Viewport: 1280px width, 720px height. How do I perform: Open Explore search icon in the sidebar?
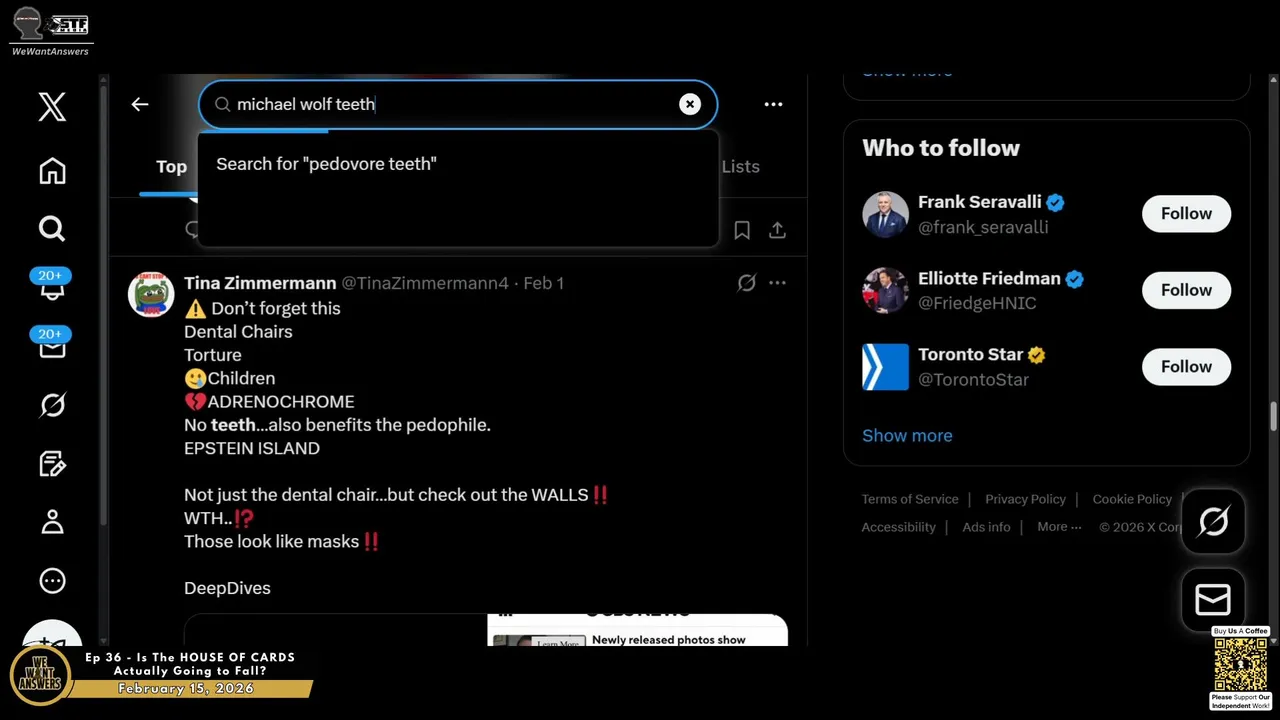coord(52,229)
